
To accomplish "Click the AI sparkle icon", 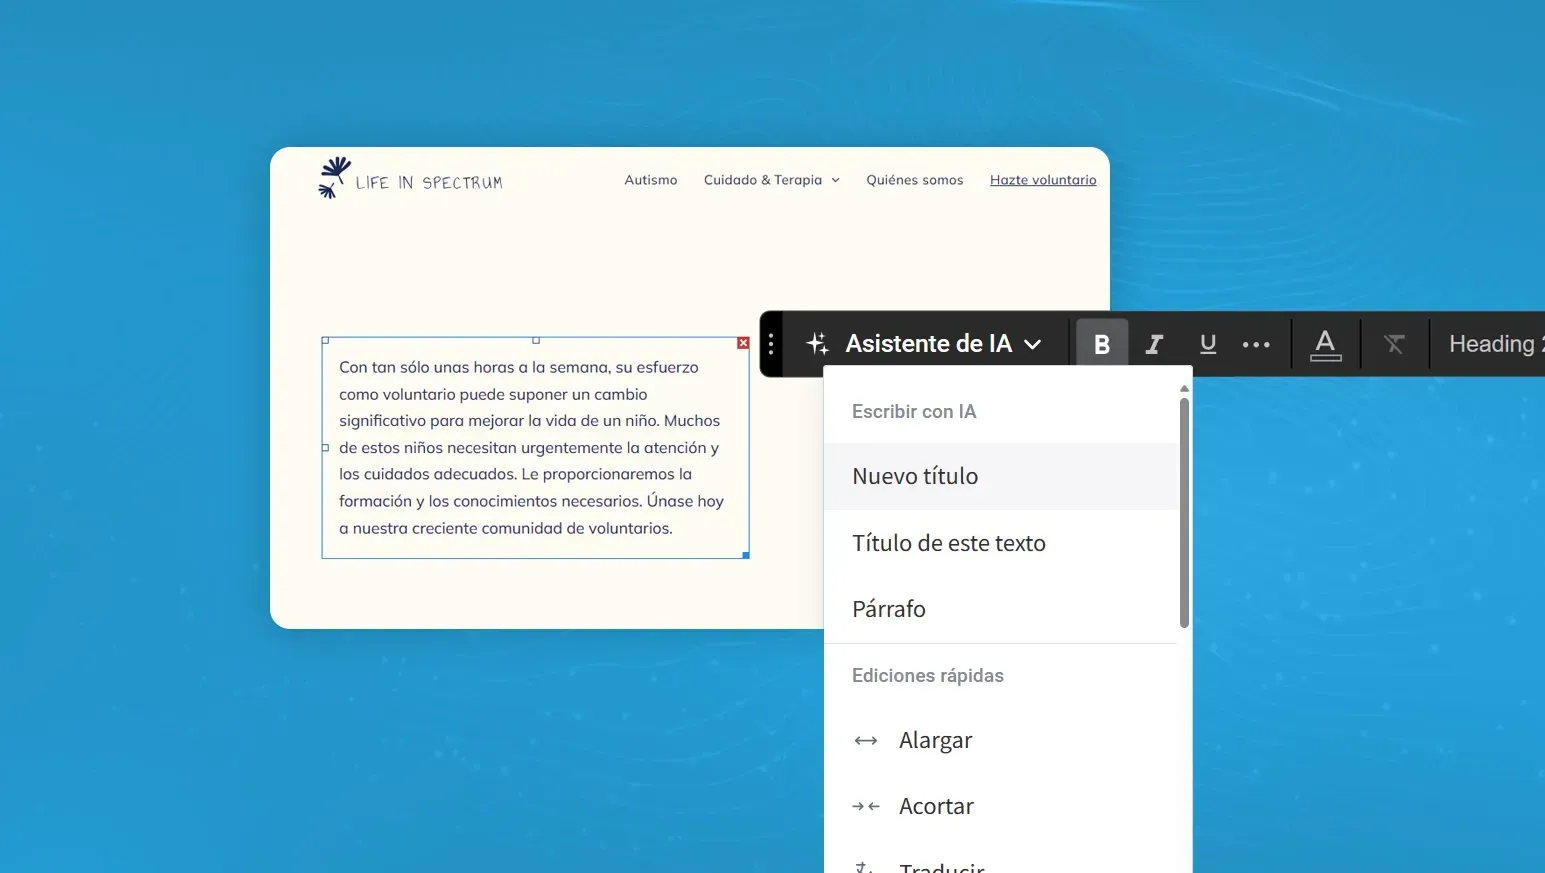I will point(817,344).
